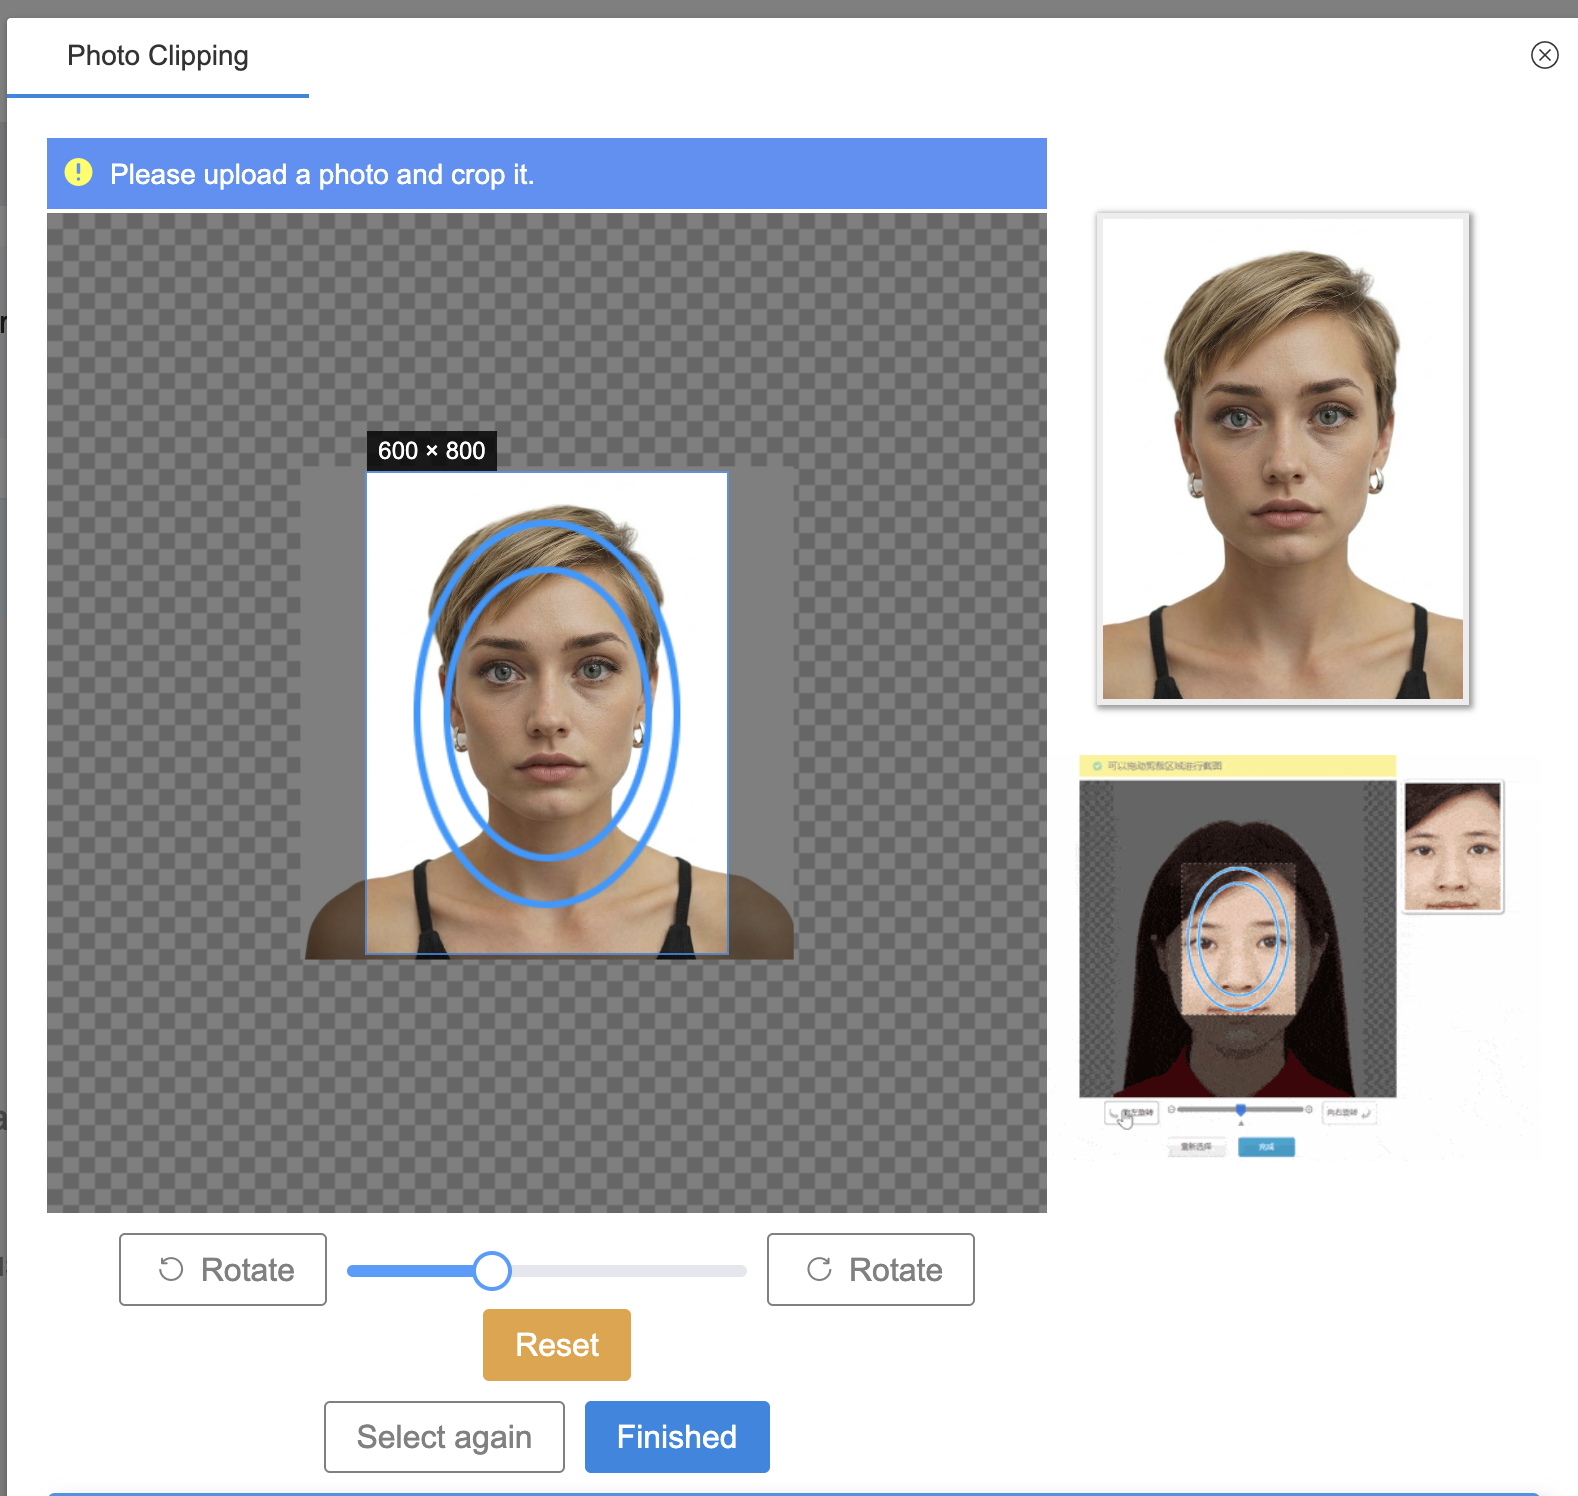Click the Select again button

[x=444, y=1437]
